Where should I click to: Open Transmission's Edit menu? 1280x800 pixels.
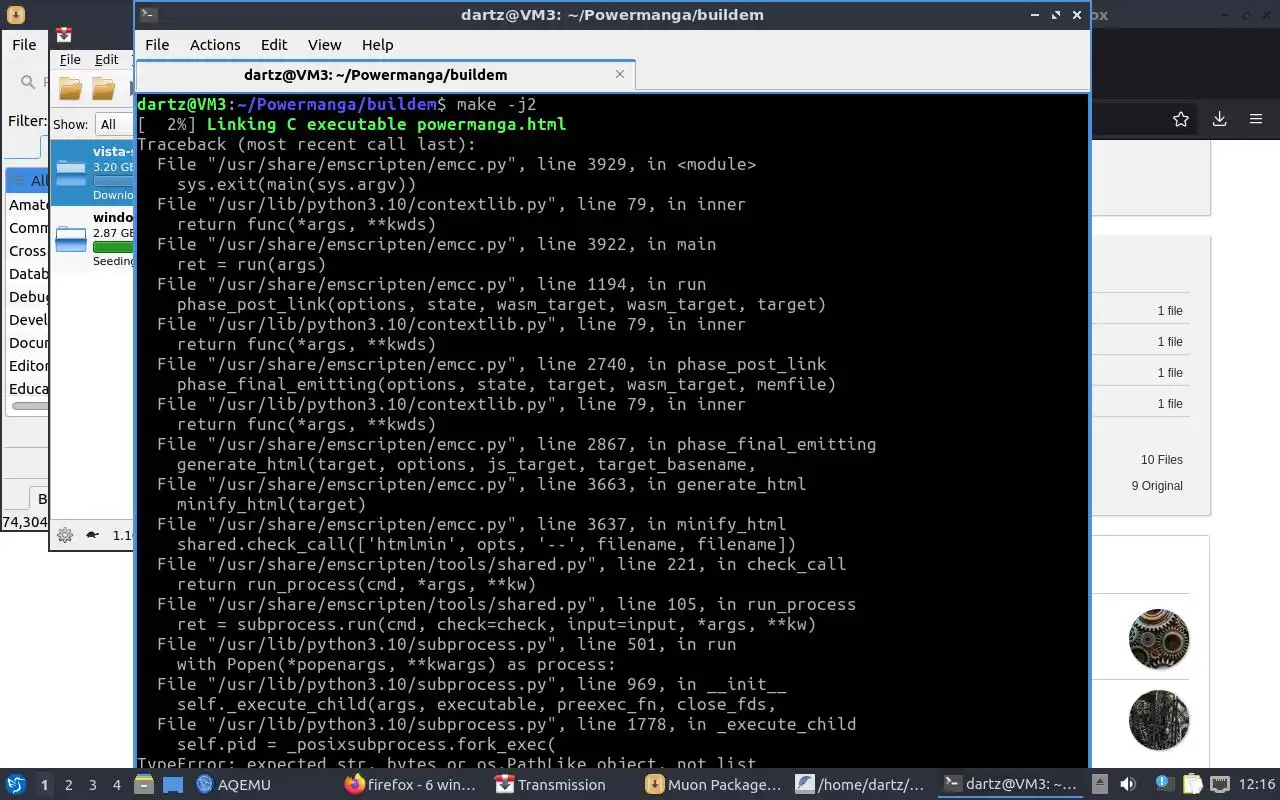pos(106,60)
